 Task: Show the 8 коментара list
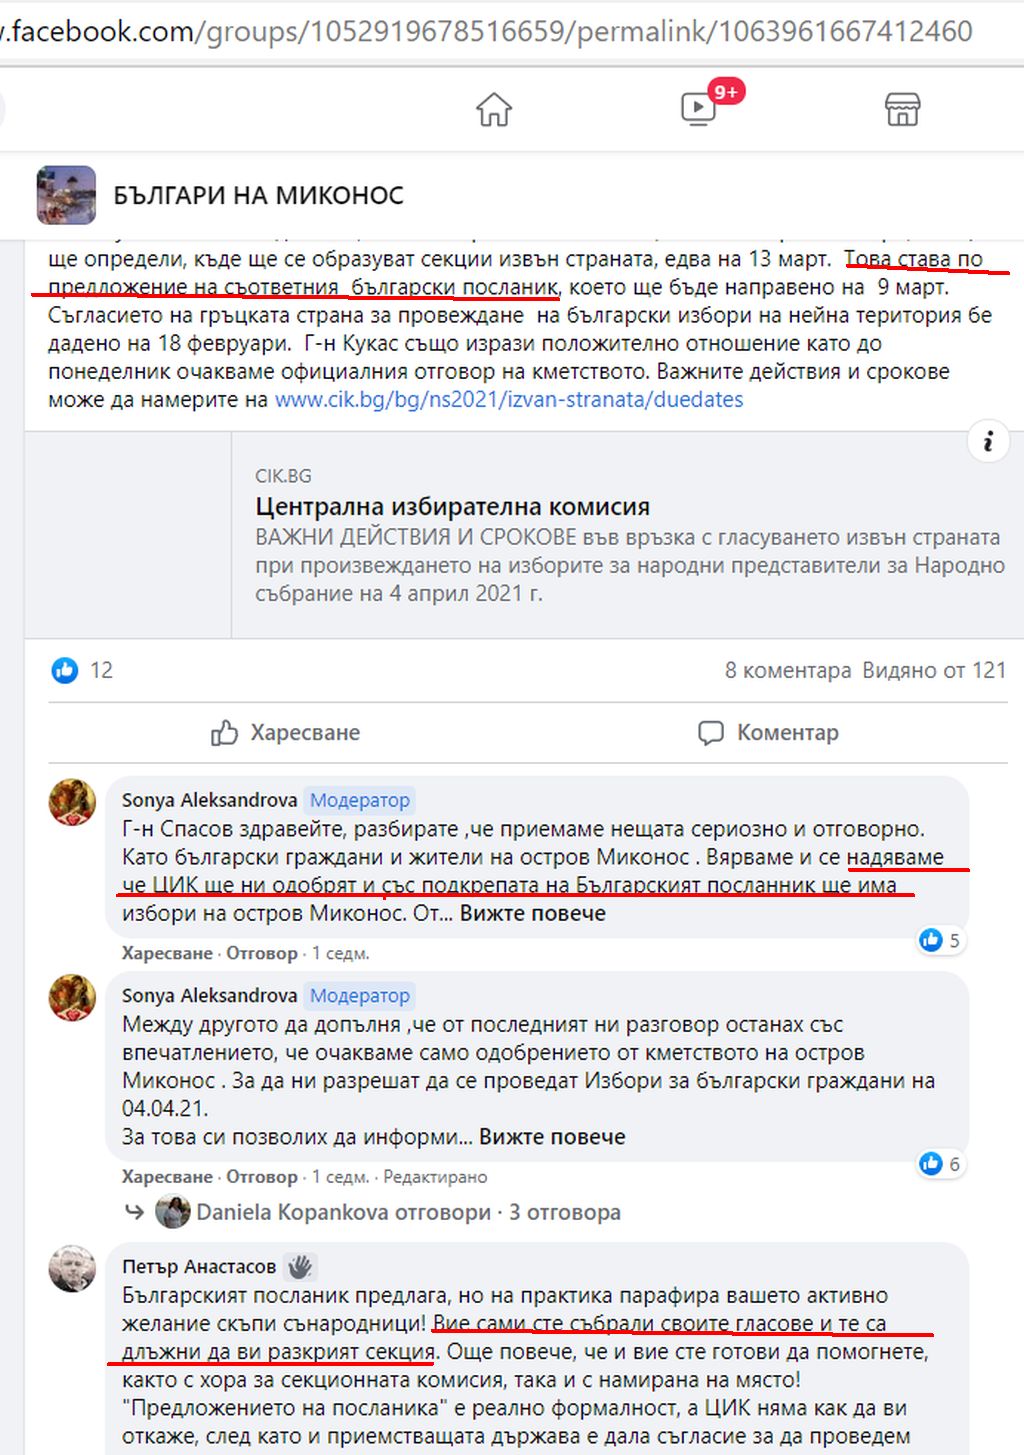point(788,670)
